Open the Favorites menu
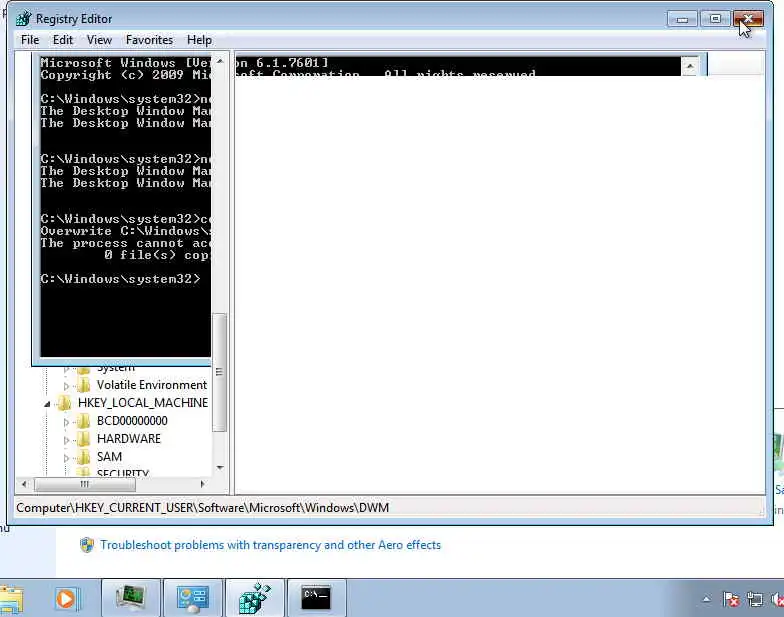Image resolution: width=784 pixels, height=617 pixels. pyautogui.click(x=149, y=40)
